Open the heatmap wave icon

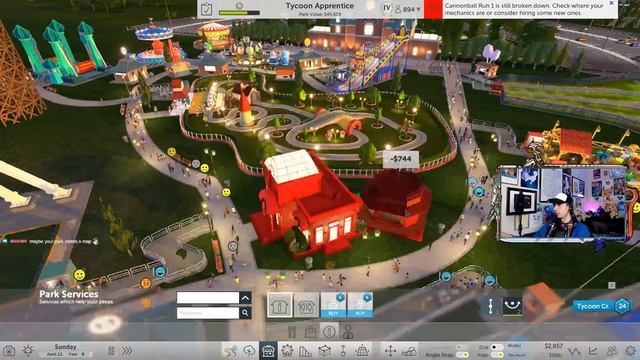tap(574, 351)
